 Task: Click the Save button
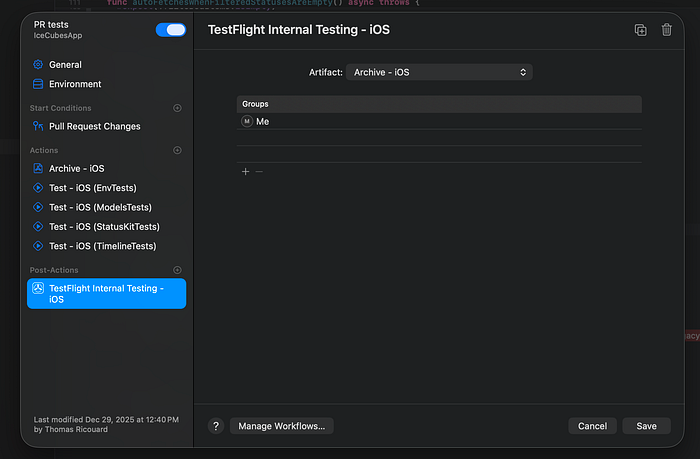(x=646, y=426)
